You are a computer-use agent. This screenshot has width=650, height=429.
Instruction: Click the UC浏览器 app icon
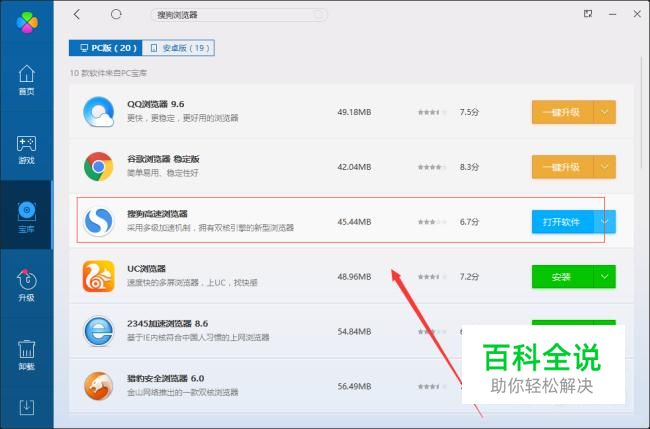99,276
